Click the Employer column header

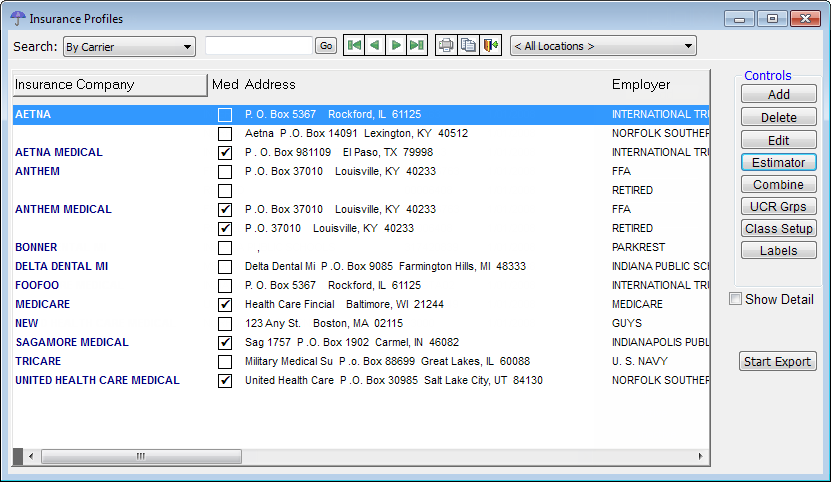(x=641, y=85)
